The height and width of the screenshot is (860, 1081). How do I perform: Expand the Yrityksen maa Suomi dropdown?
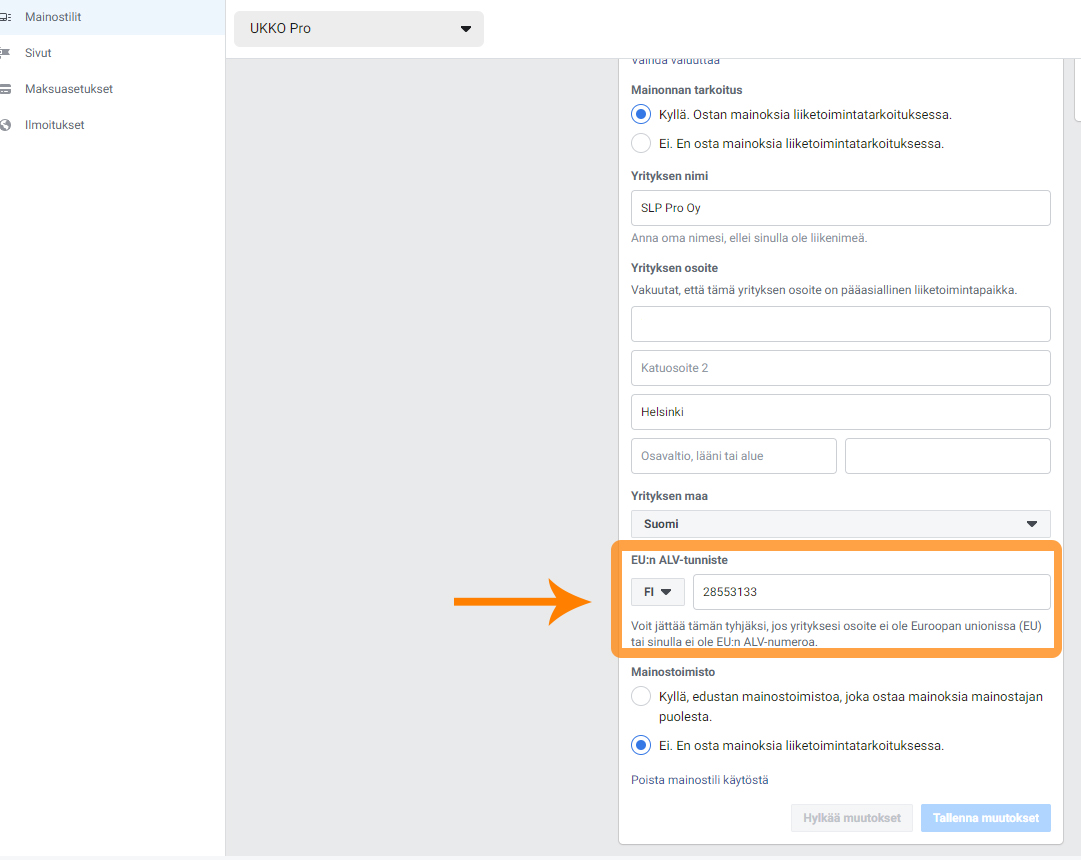point(840,524)
